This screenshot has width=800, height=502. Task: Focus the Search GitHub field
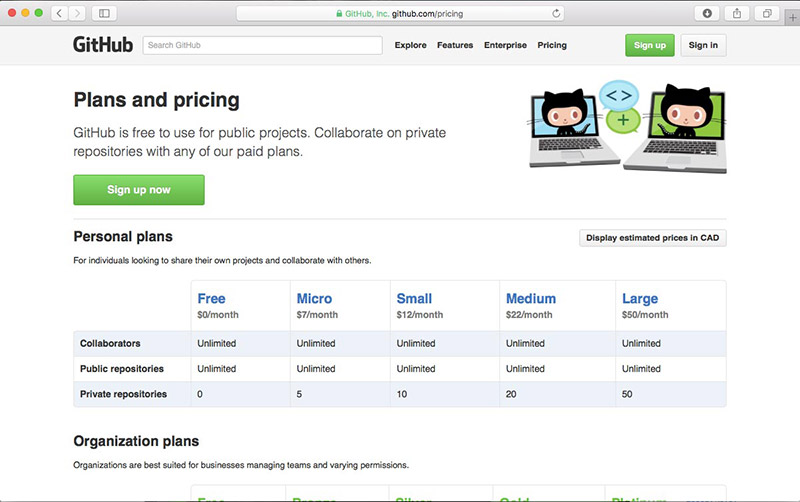click(x=262, y=45)
